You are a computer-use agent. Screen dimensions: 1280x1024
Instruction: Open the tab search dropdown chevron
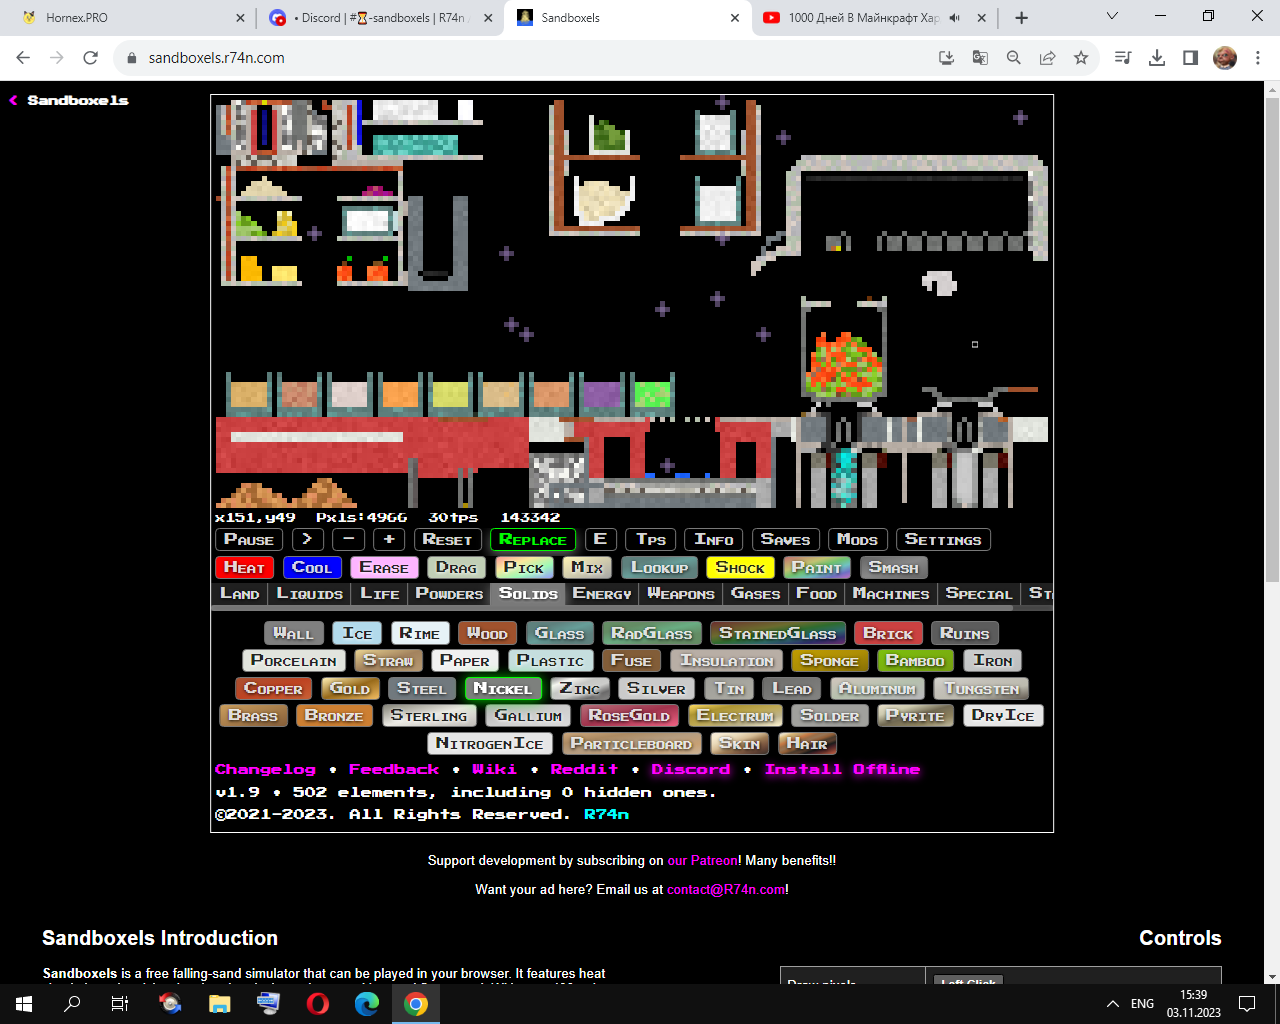[x=1113, y=17]
